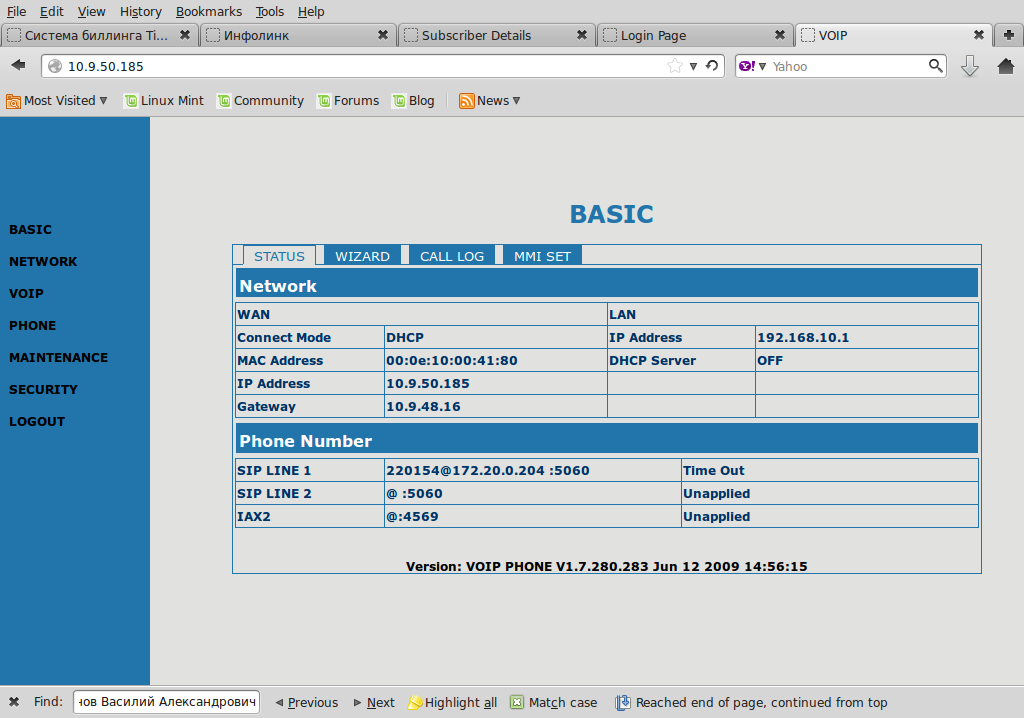
Task: Open the Downloads arrow icon
Action: pos(969,66)
